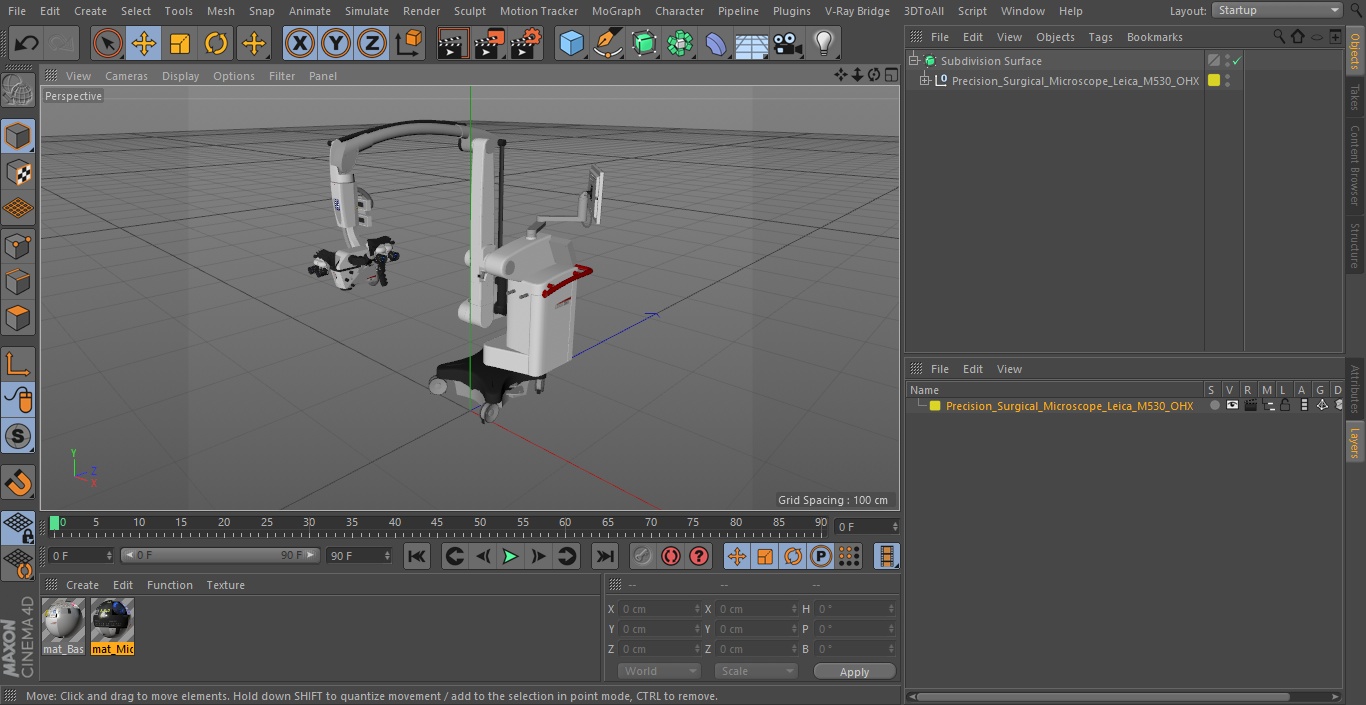
Task: Select the mat_Bas material thumbnail
Action: tap(64, 627)
